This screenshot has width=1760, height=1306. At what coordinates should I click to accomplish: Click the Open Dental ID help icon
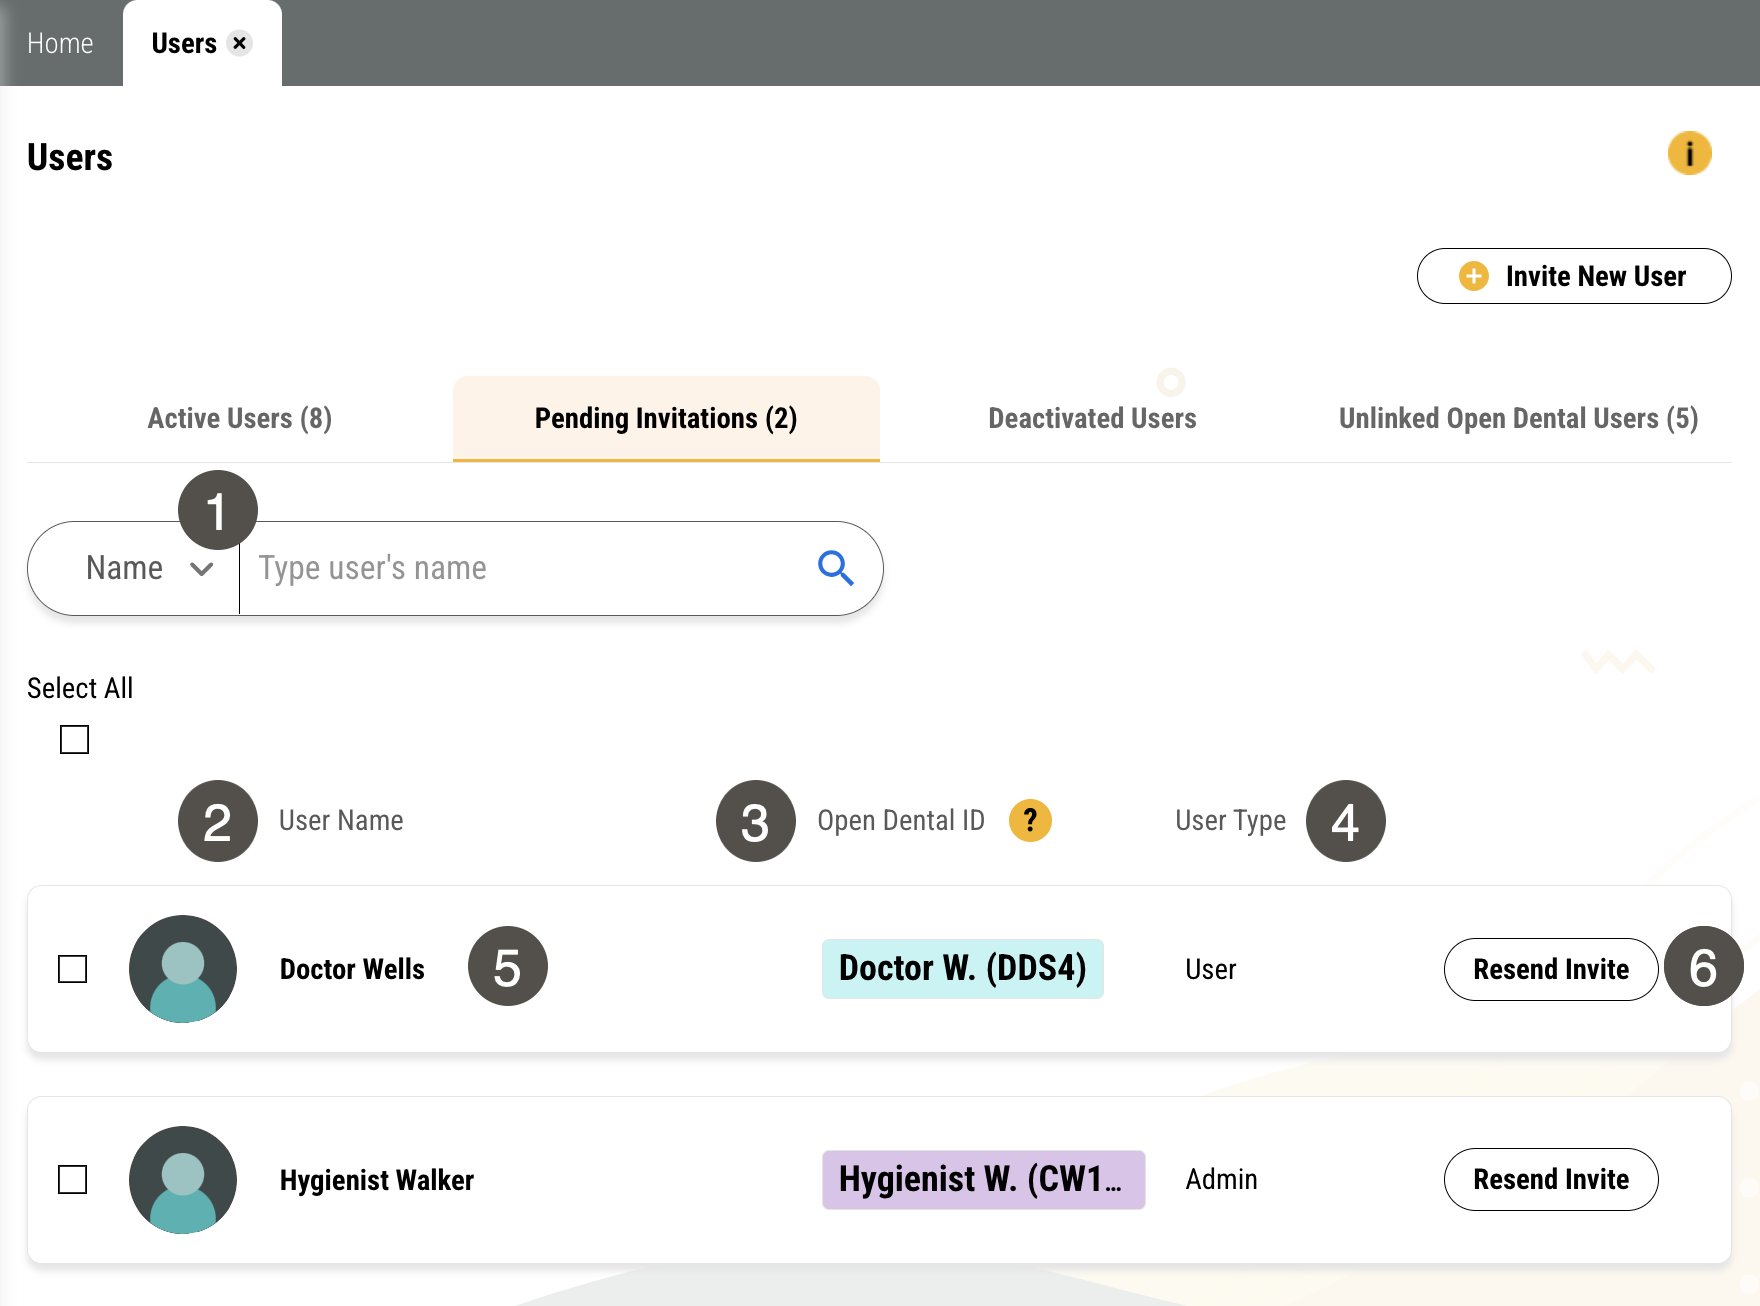click(x=1030, y=820)
